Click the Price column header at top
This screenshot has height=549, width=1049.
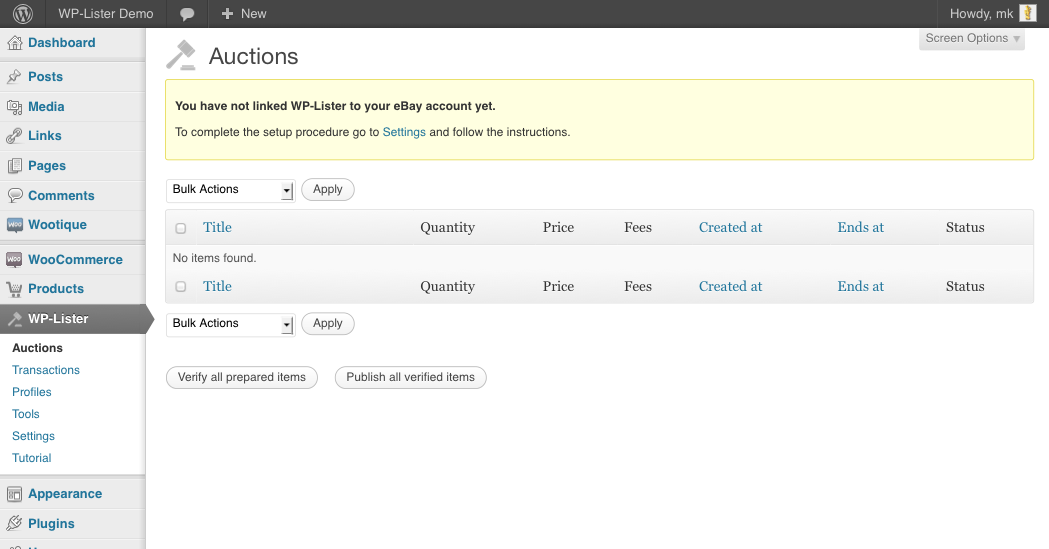click(x=558, y=227)
